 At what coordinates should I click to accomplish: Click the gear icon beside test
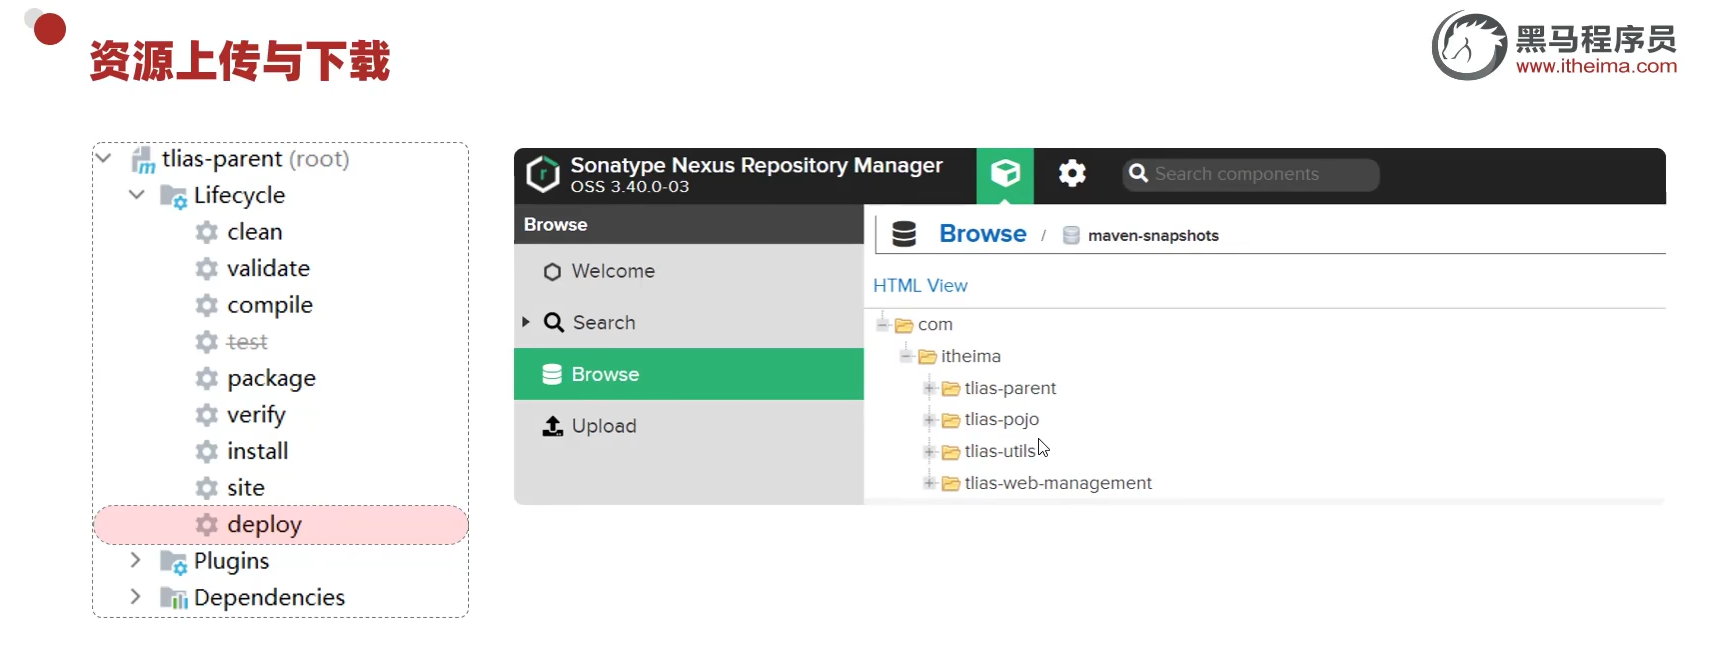tap(207, 342)
